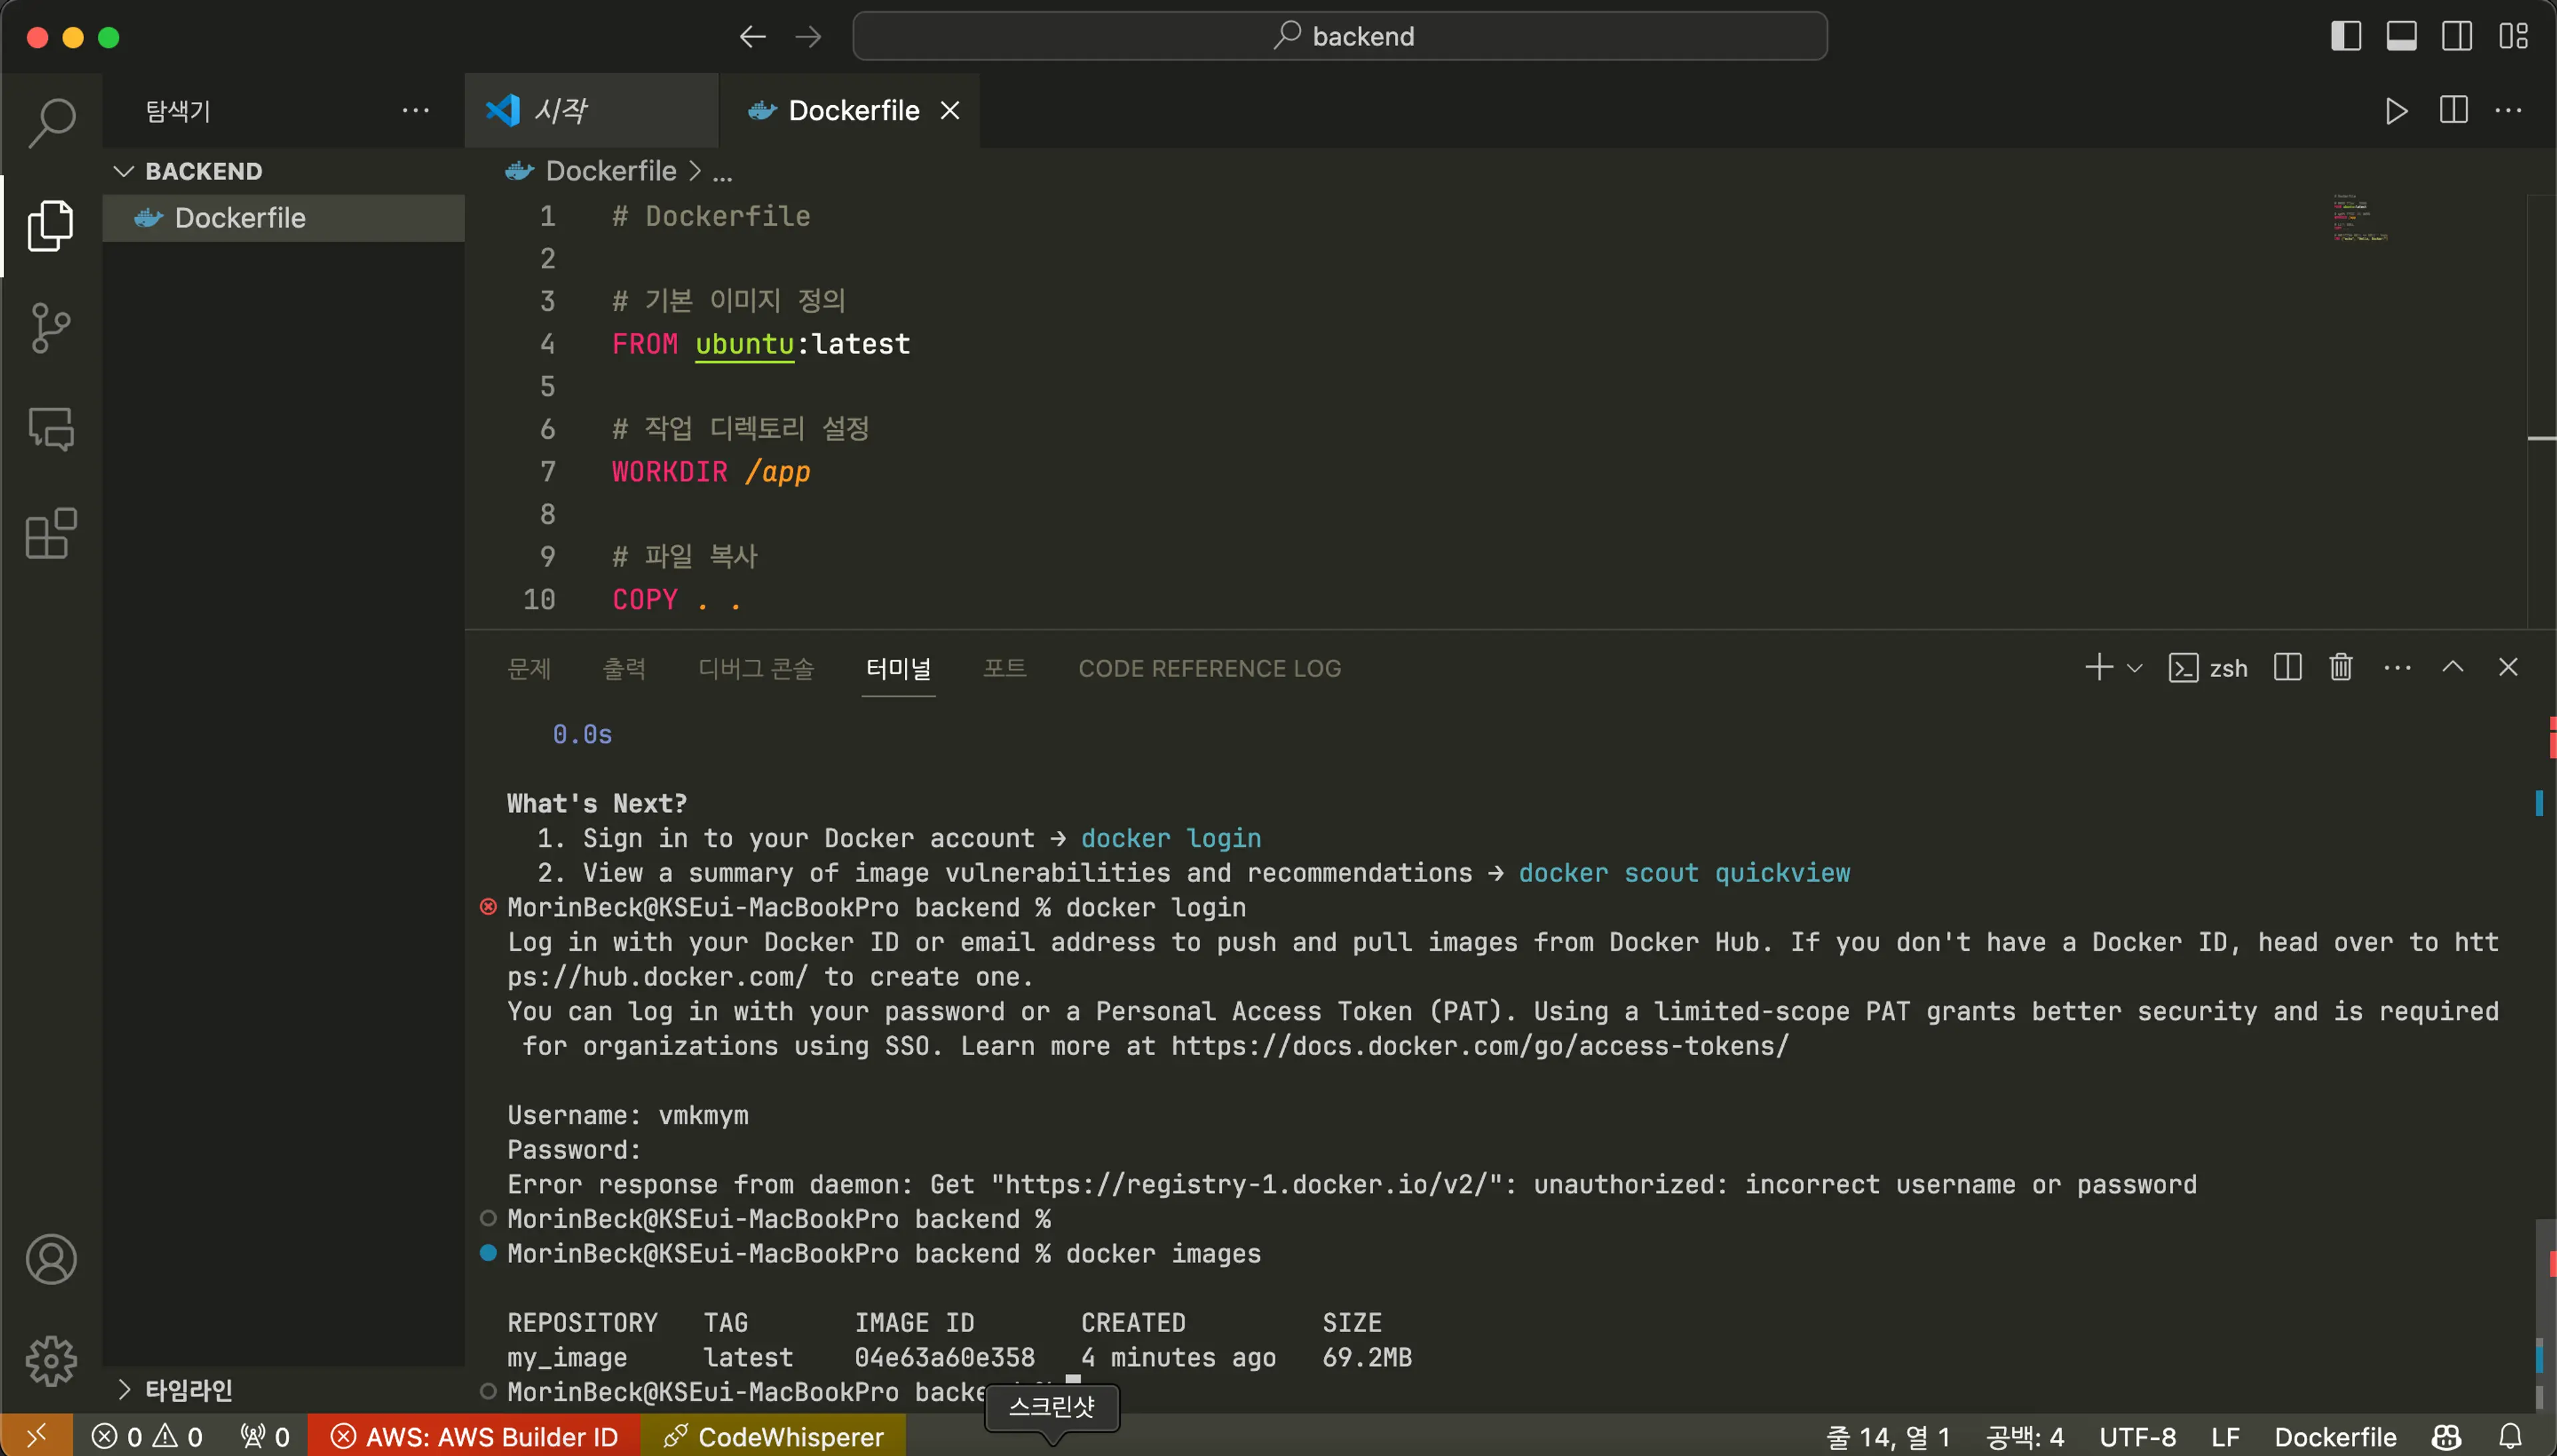Viewport: 2557px width, 1456px height.
Task: Toggle the bottom panel layout icon
Action: point(2401,37)
